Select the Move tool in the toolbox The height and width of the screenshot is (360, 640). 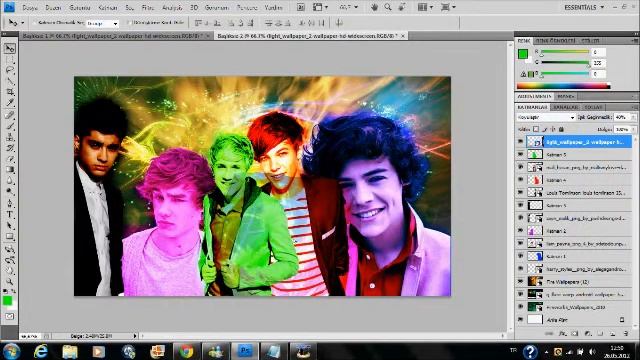[x=10, y=49]
